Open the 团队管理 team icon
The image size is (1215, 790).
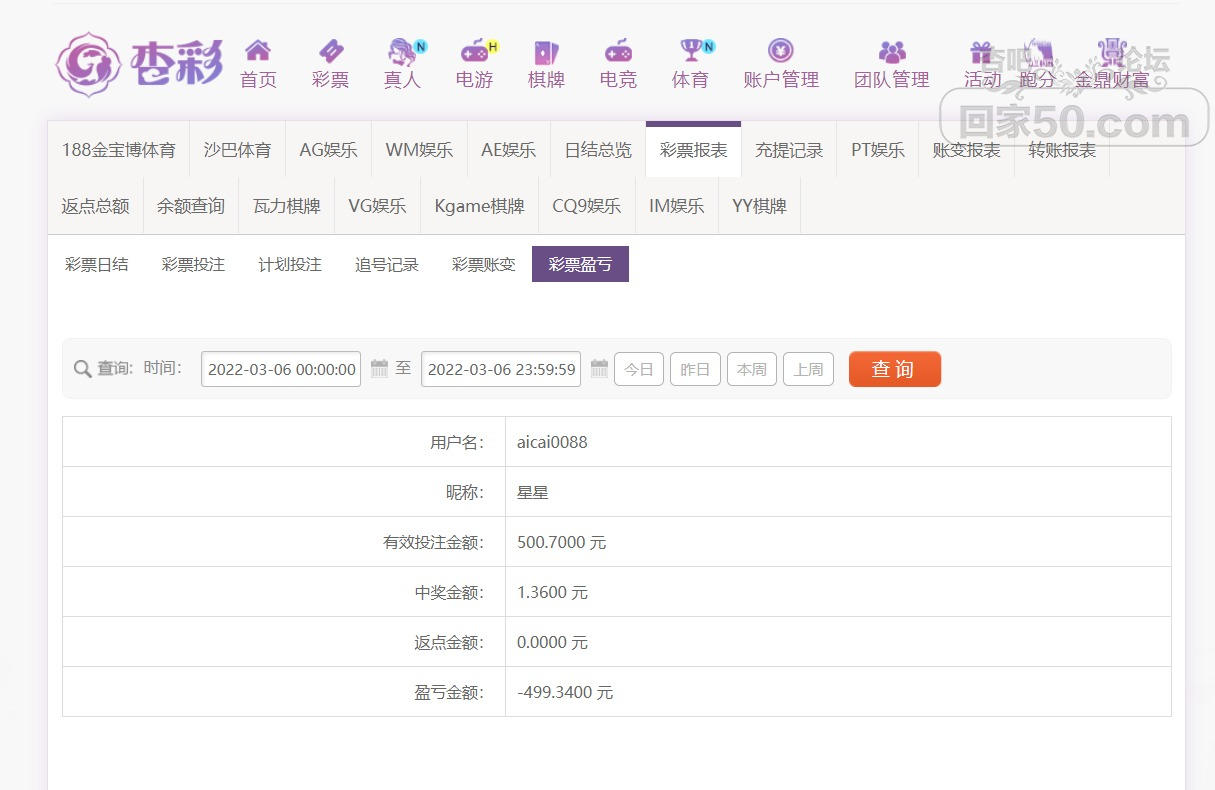point(891,51)
